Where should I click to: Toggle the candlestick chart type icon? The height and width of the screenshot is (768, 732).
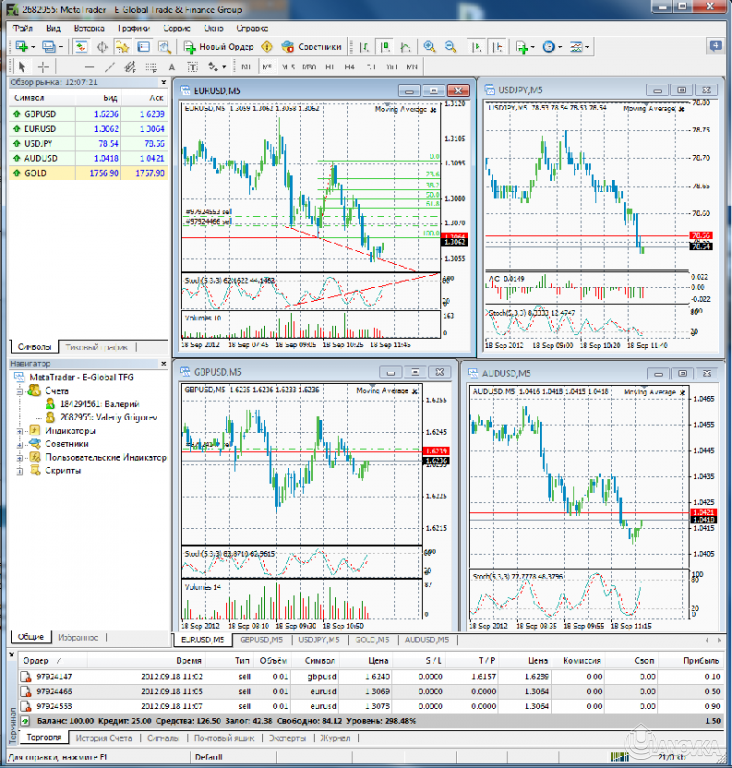(x=386, y=46)
